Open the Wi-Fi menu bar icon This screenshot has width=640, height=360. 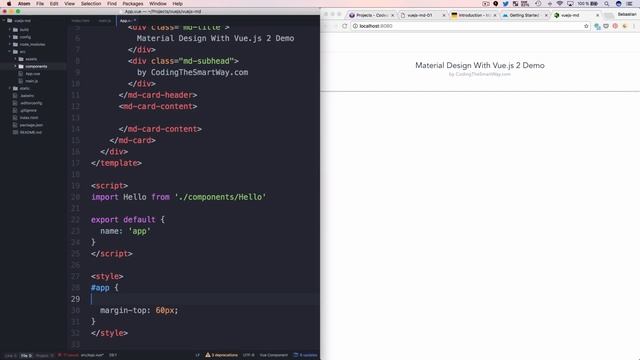pos(560,4)
